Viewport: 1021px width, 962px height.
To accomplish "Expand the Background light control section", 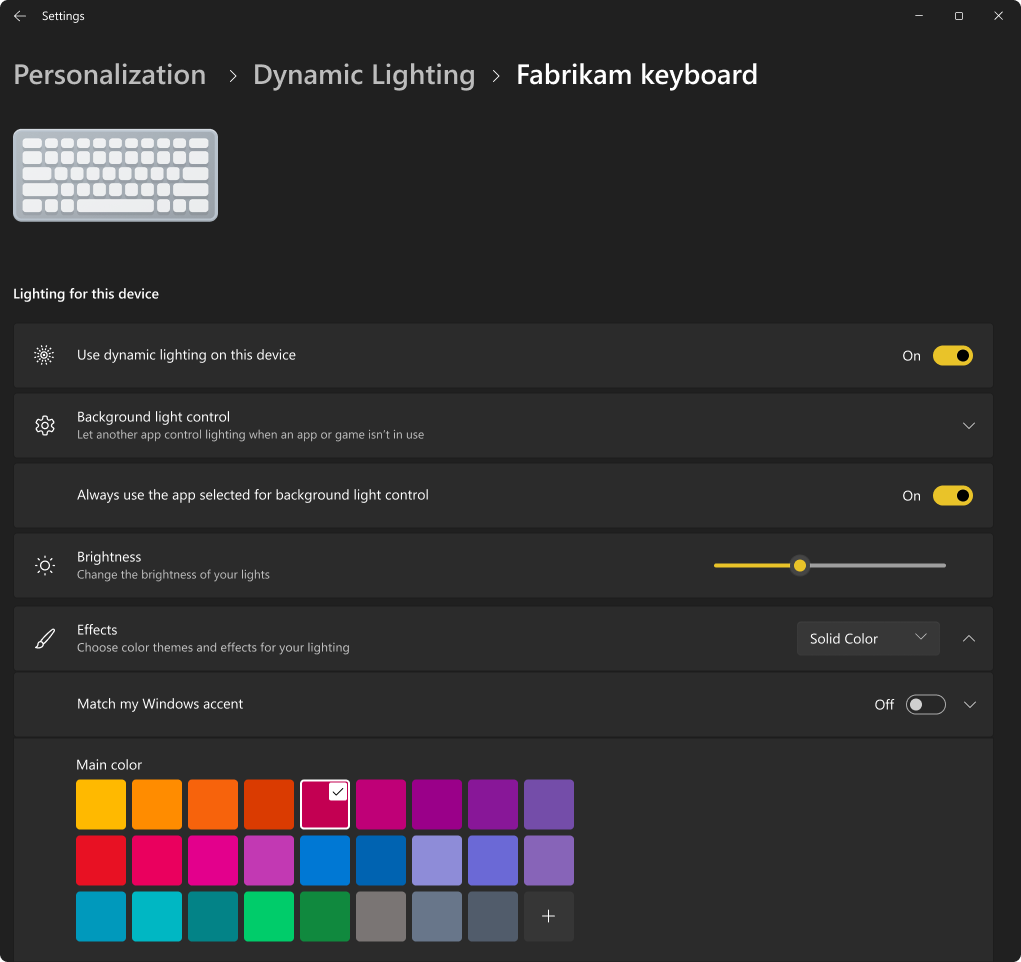I will (968, 425).
